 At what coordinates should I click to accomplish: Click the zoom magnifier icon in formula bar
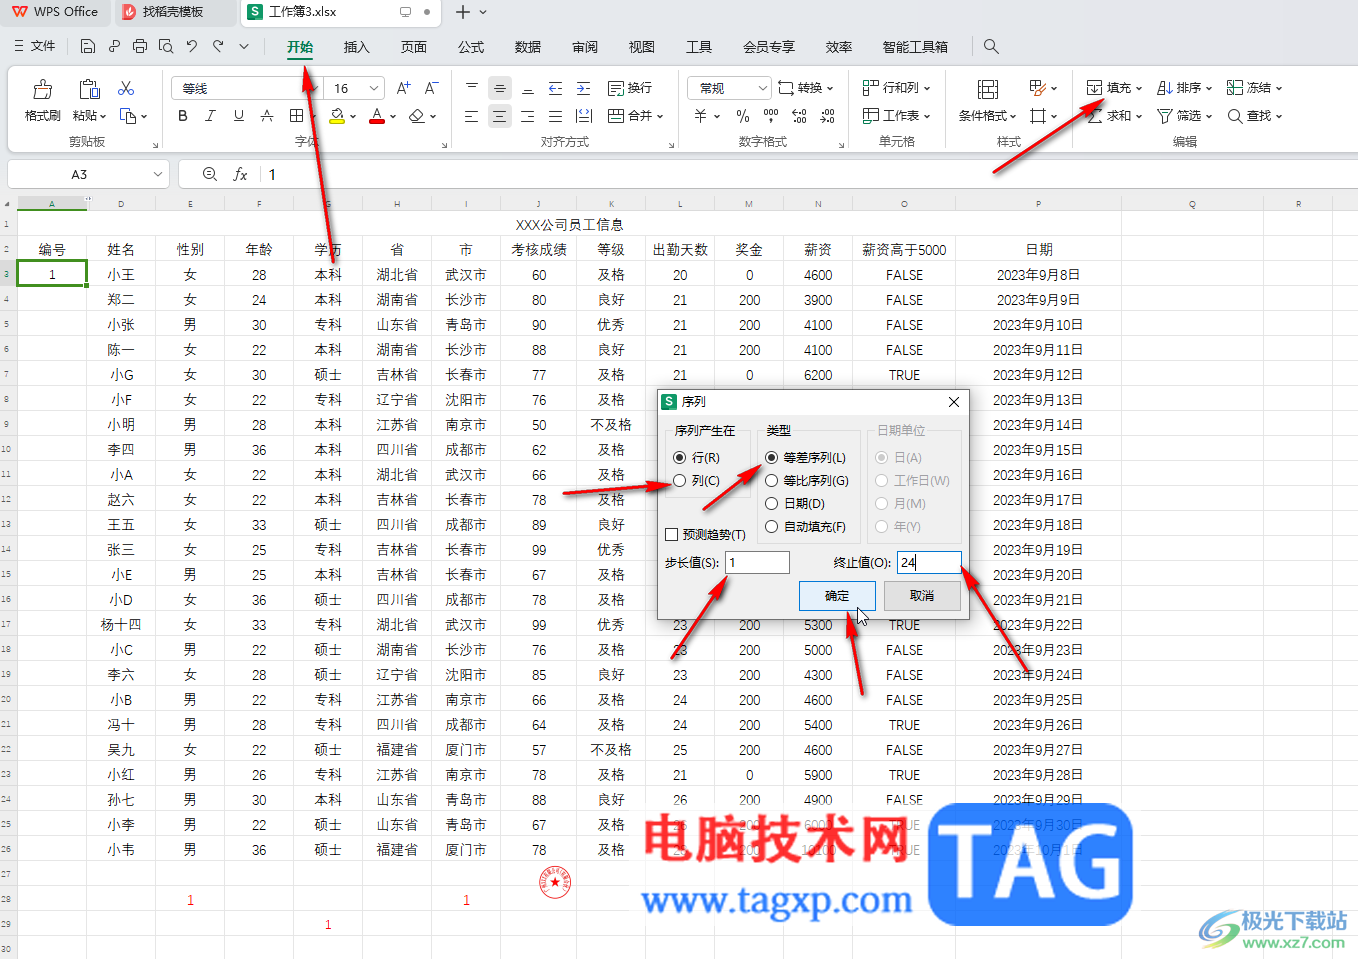(210, 174)
